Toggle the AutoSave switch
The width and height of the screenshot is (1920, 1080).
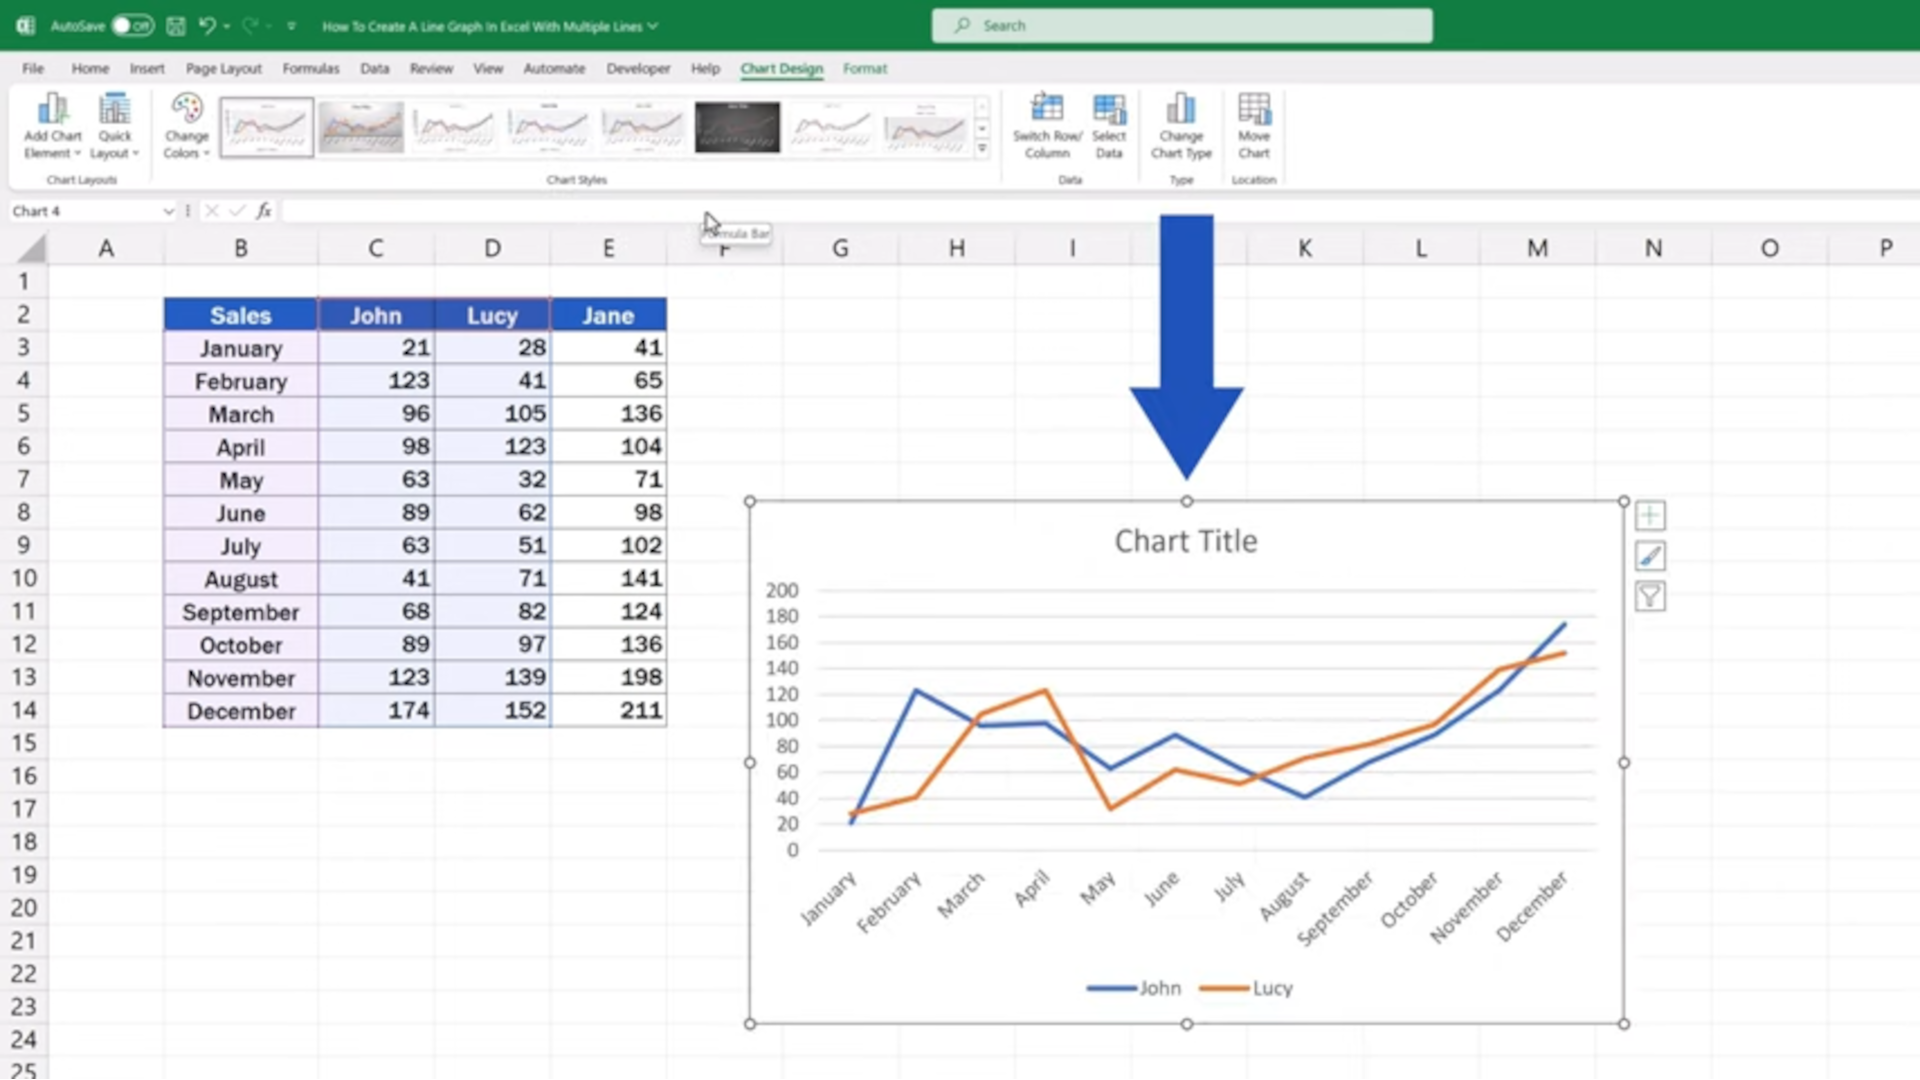tap(132, 26)
